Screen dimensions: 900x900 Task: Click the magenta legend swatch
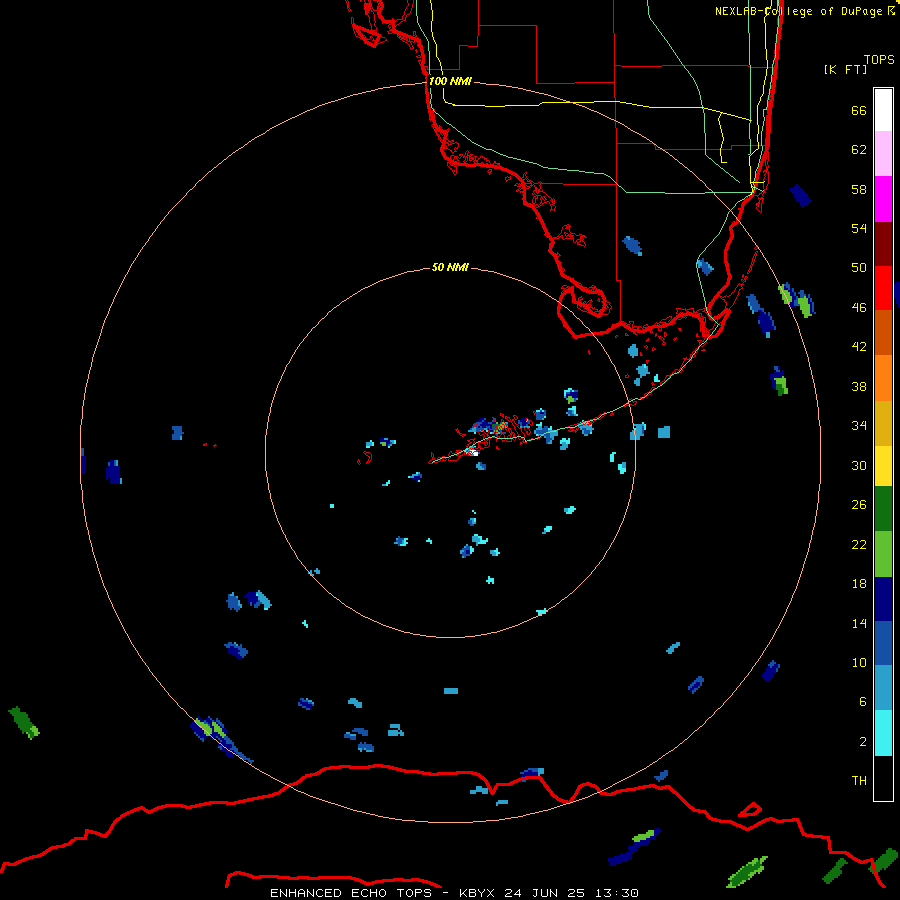pos(883,199)
